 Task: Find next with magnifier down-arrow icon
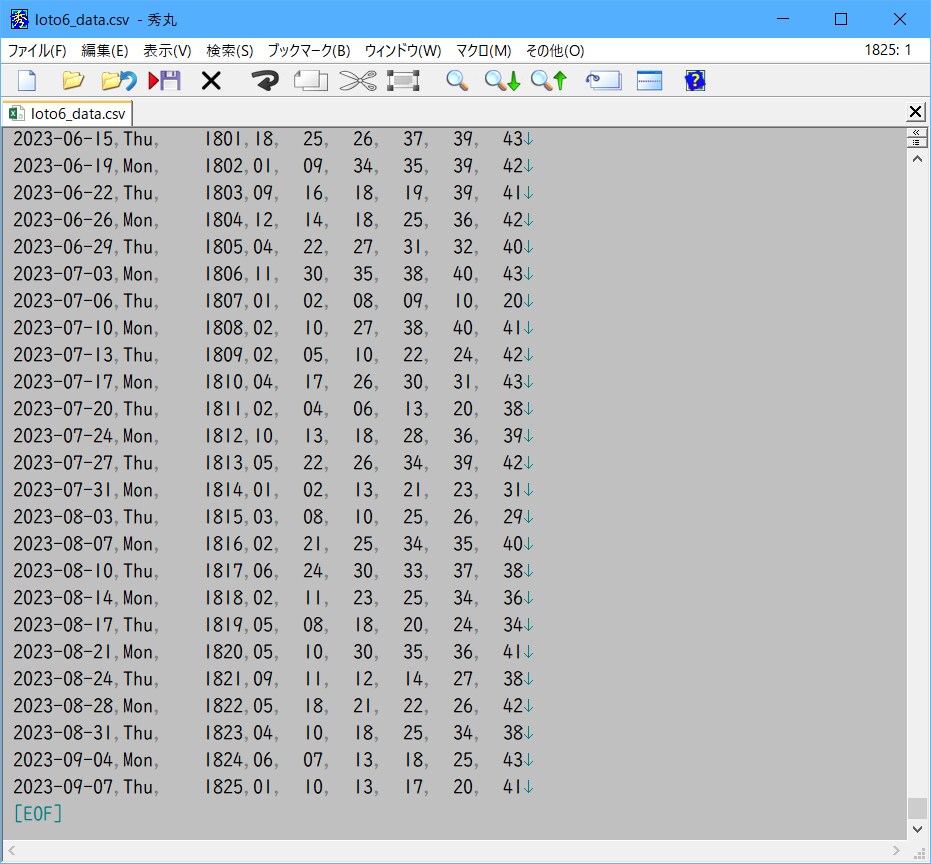click(x=502, y=80)
